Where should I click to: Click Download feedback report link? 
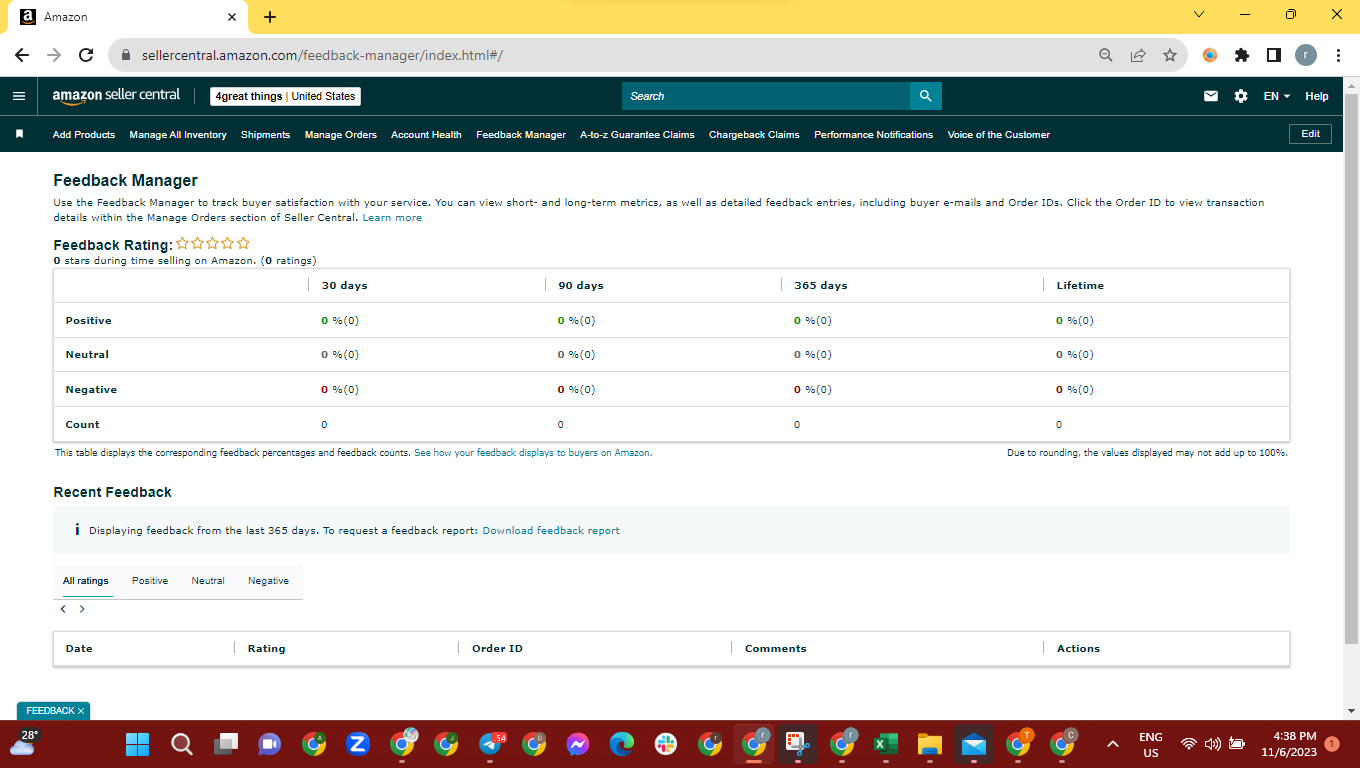(551, 531)
